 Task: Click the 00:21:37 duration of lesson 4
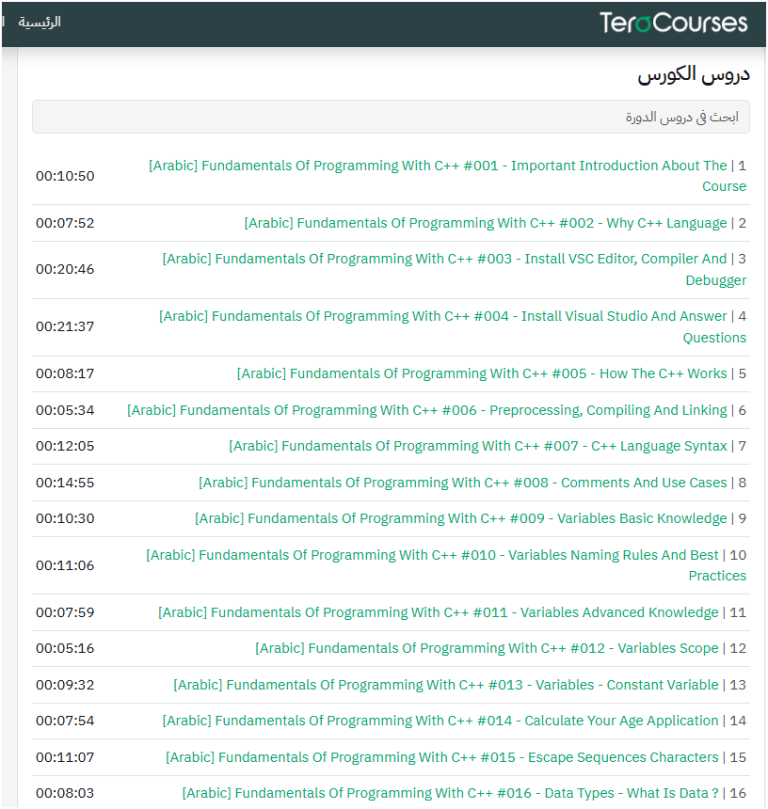pyautogui.click(x=65, y=327)
